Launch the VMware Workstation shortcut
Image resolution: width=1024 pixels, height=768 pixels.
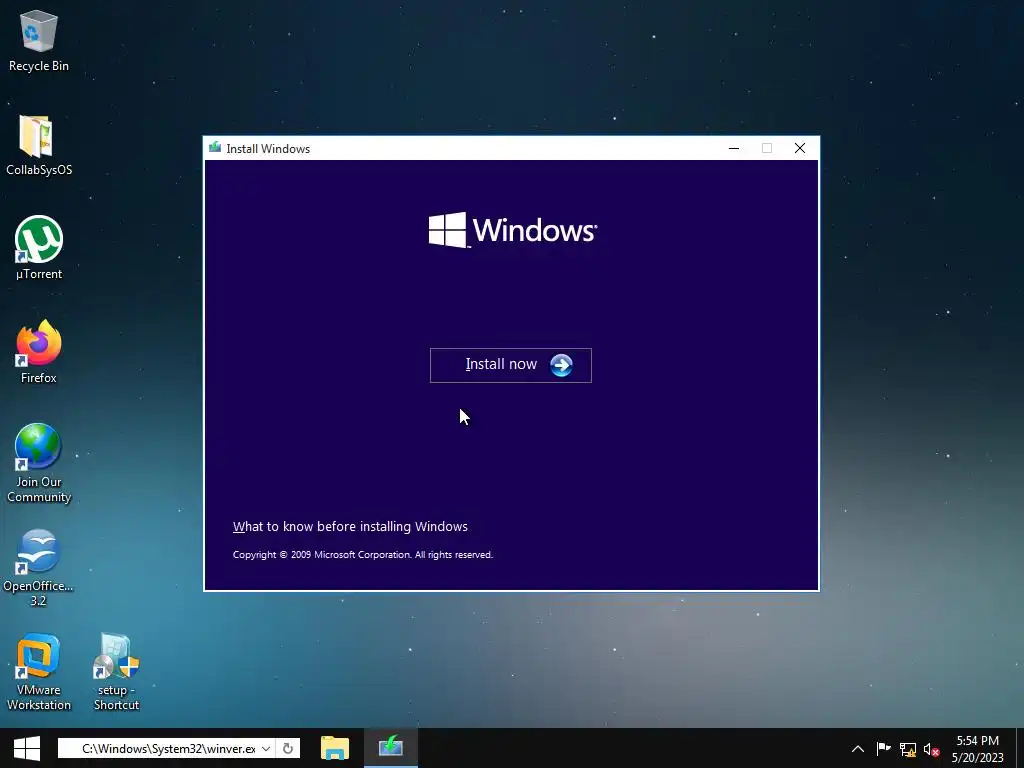[x=39, y=671]
